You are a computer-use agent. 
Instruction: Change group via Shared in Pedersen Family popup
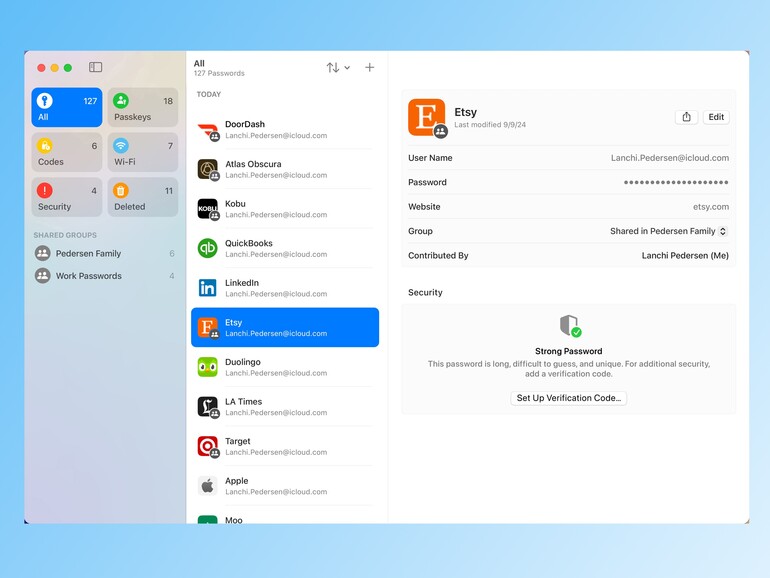668,231
